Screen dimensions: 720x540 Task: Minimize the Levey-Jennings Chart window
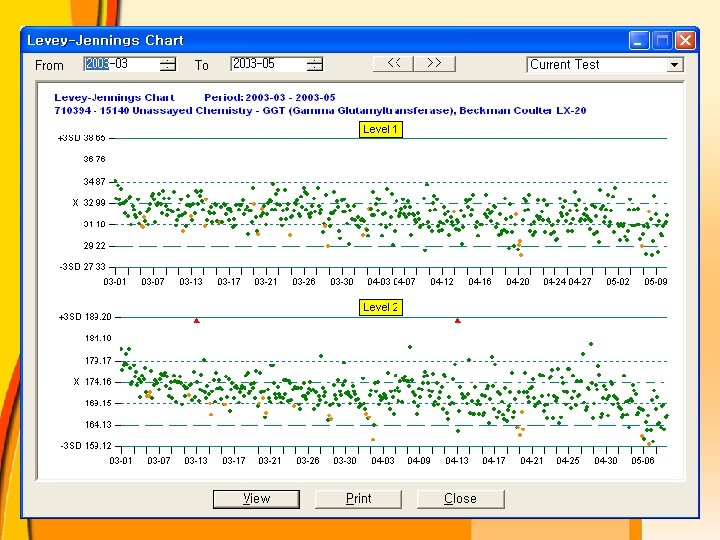[639, 40]
